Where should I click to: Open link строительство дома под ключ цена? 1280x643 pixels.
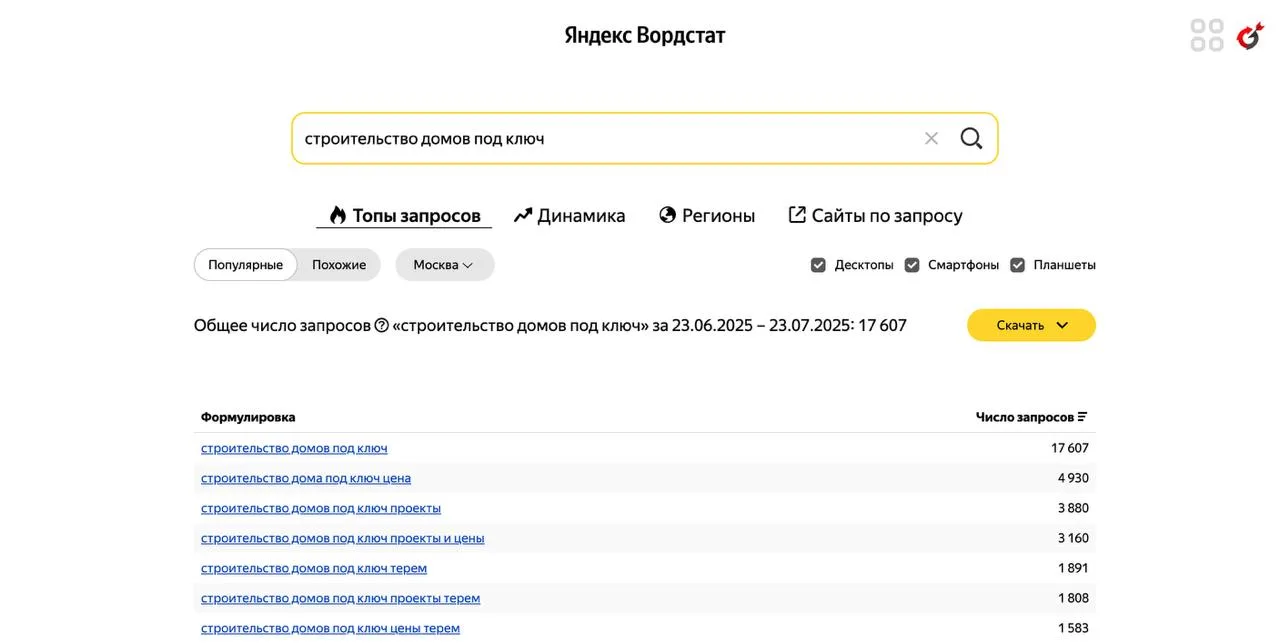(306, 478)
